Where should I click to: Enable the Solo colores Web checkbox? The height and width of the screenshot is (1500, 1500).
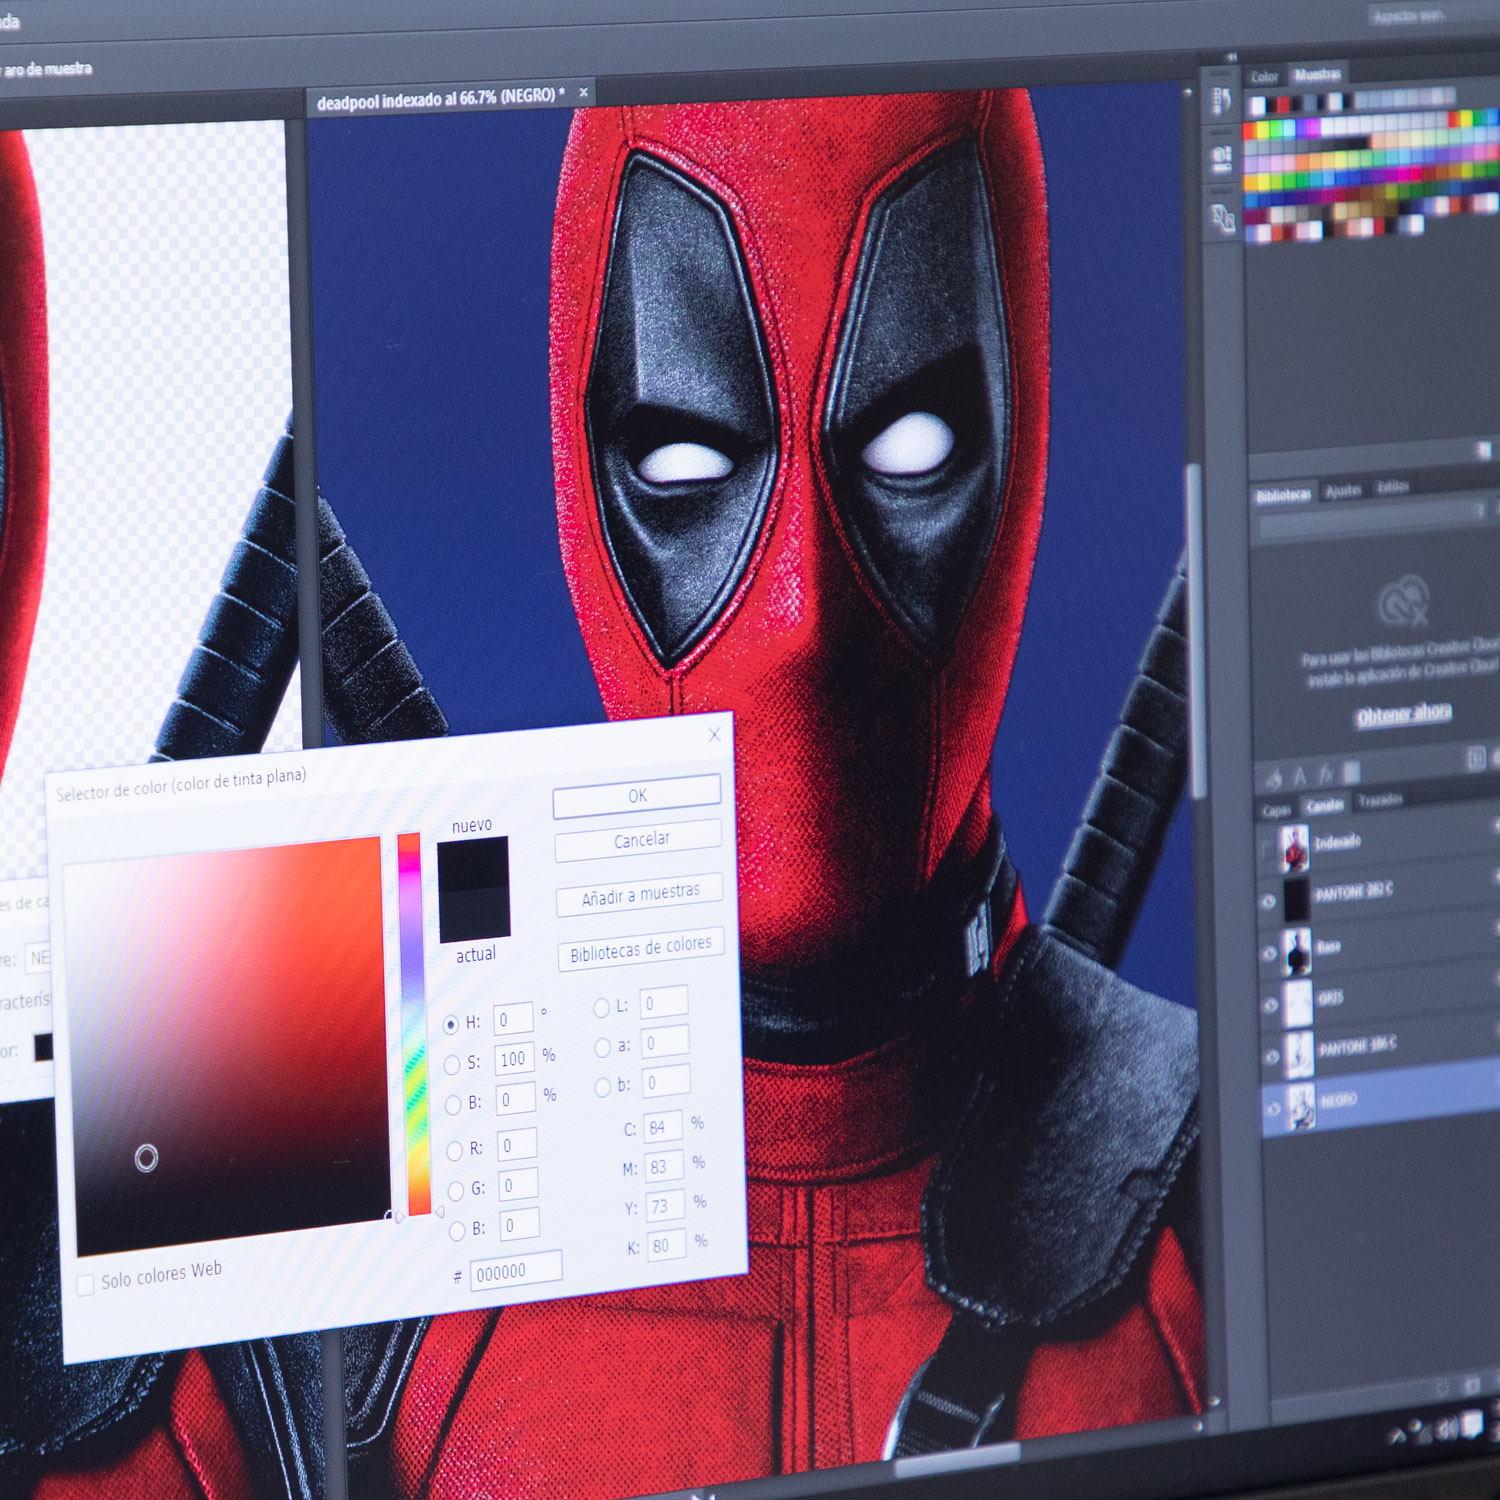coord(86,1284)
